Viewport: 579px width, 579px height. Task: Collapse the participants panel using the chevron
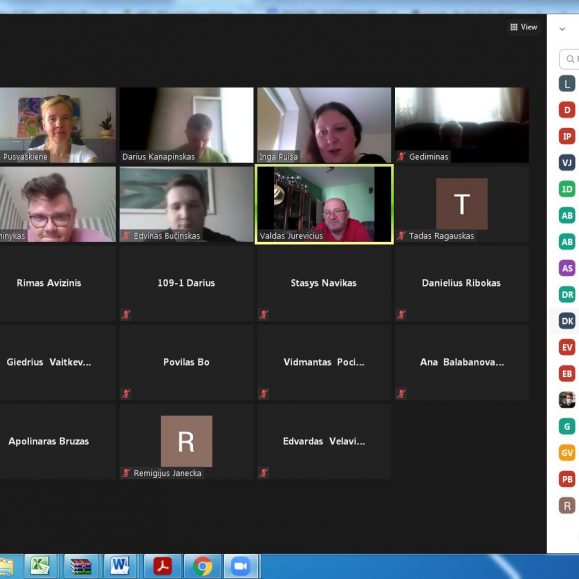pyautogui.click(x=562, y=29)
